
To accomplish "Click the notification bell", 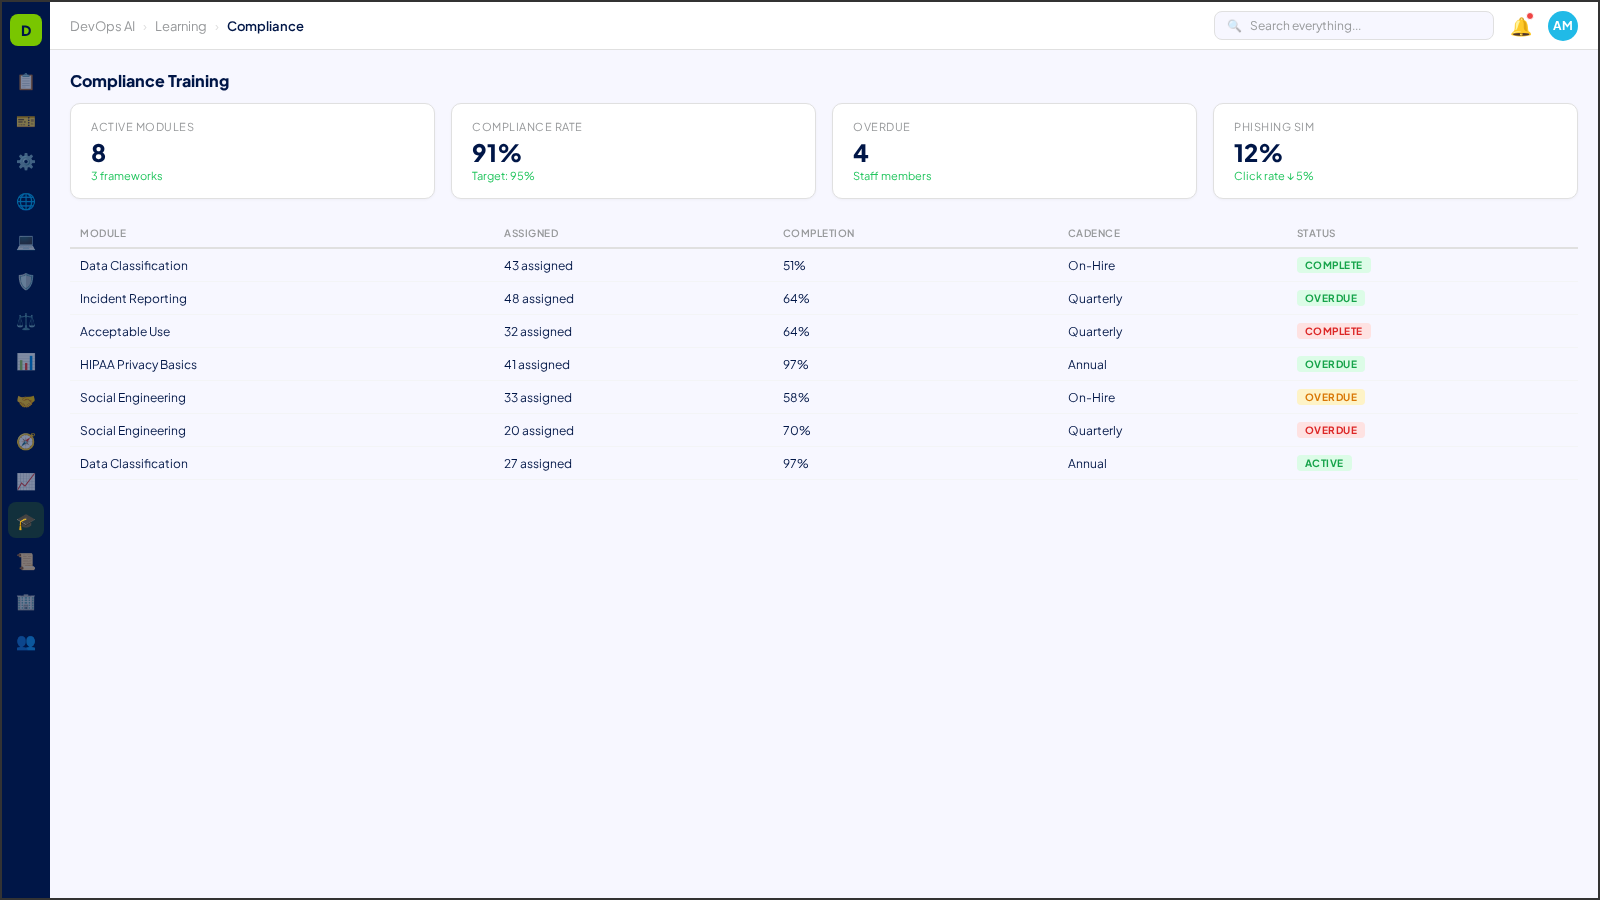I will (x=1519, y=27).
